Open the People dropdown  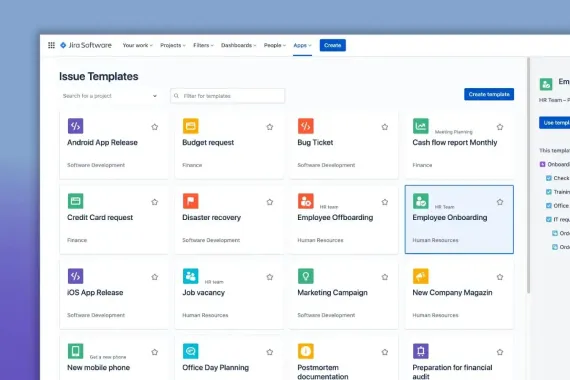pyautogui.click(x=275, y=45)
